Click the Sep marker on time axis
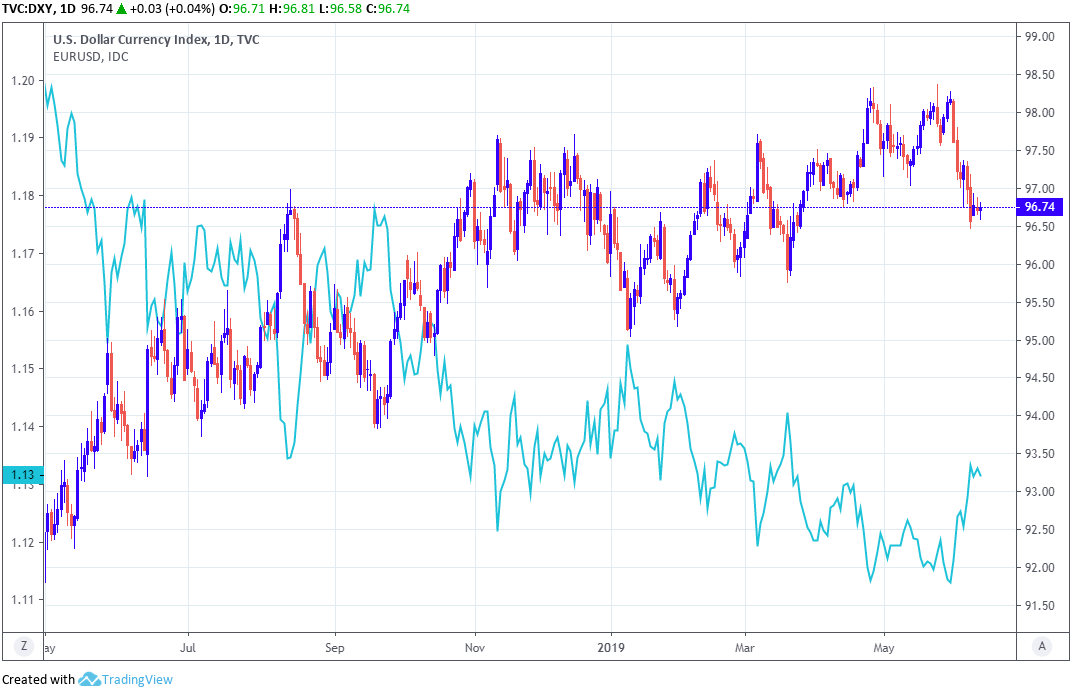Image resolution: width=1076 pixels, height=693 pixels. pyautogui.click(x=334, y=647)
